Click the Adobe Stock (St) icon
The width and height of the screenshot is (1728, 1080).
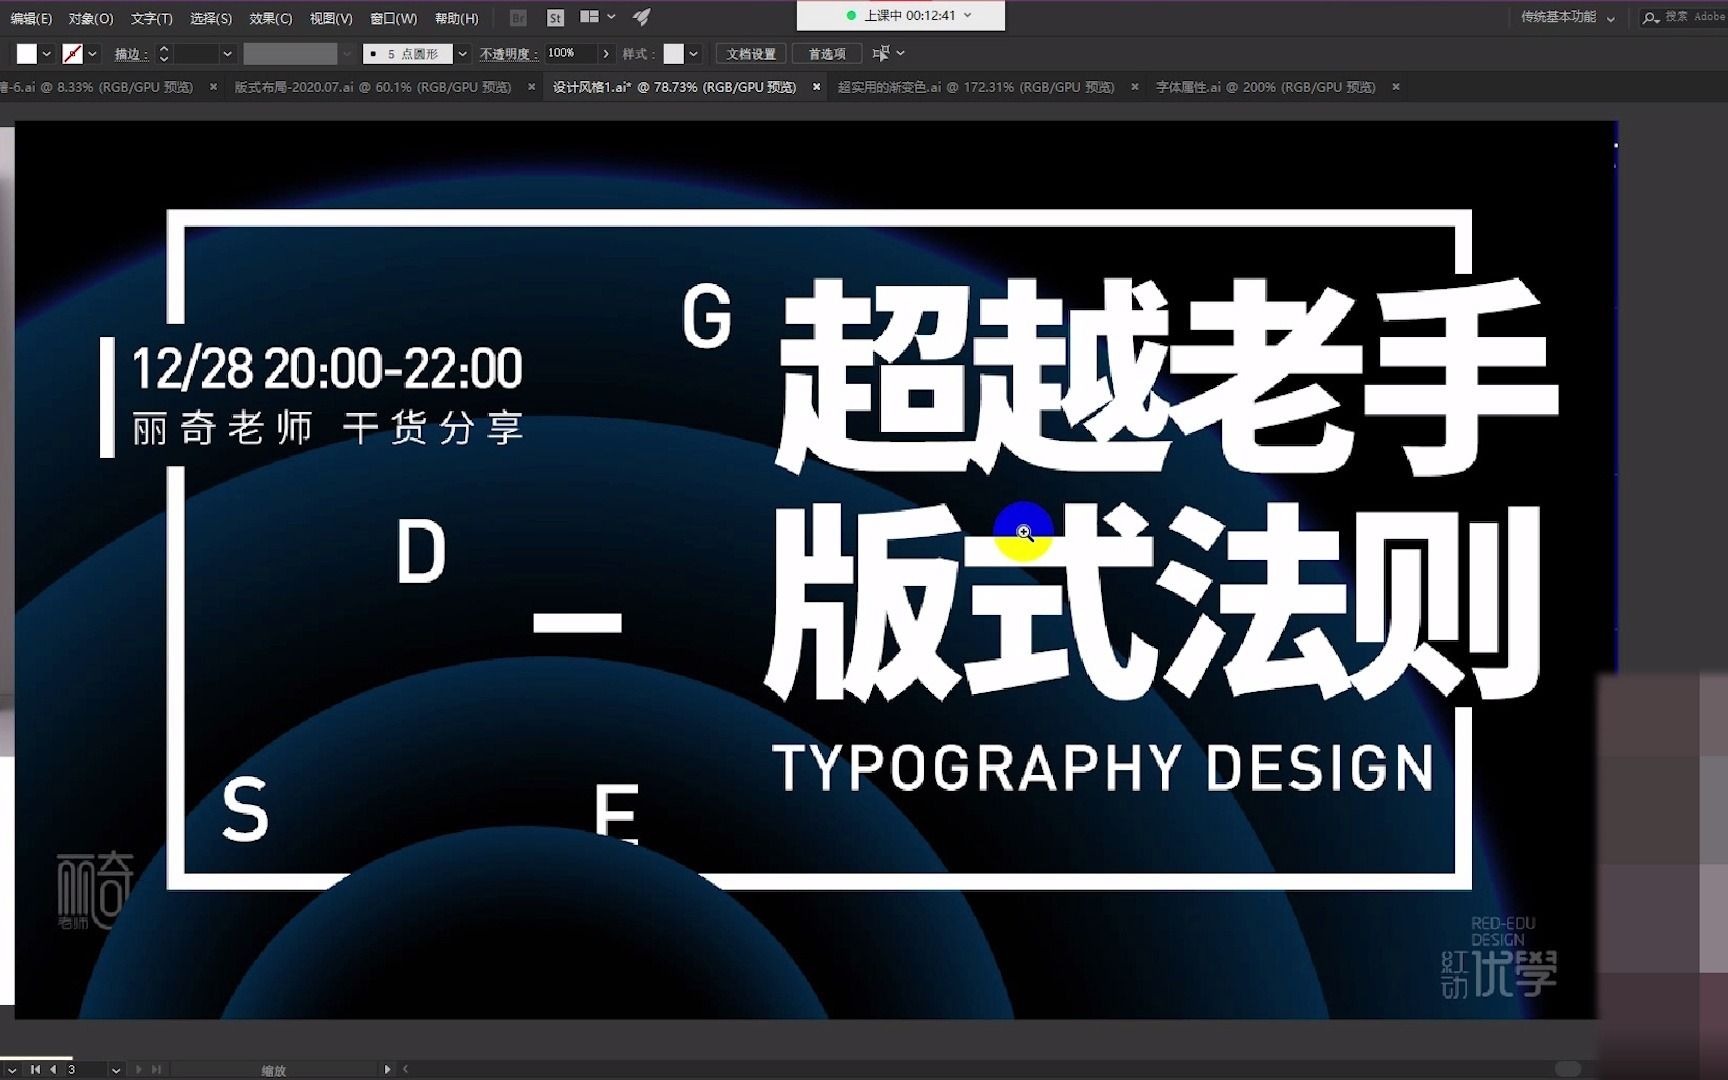pos(555,17)
